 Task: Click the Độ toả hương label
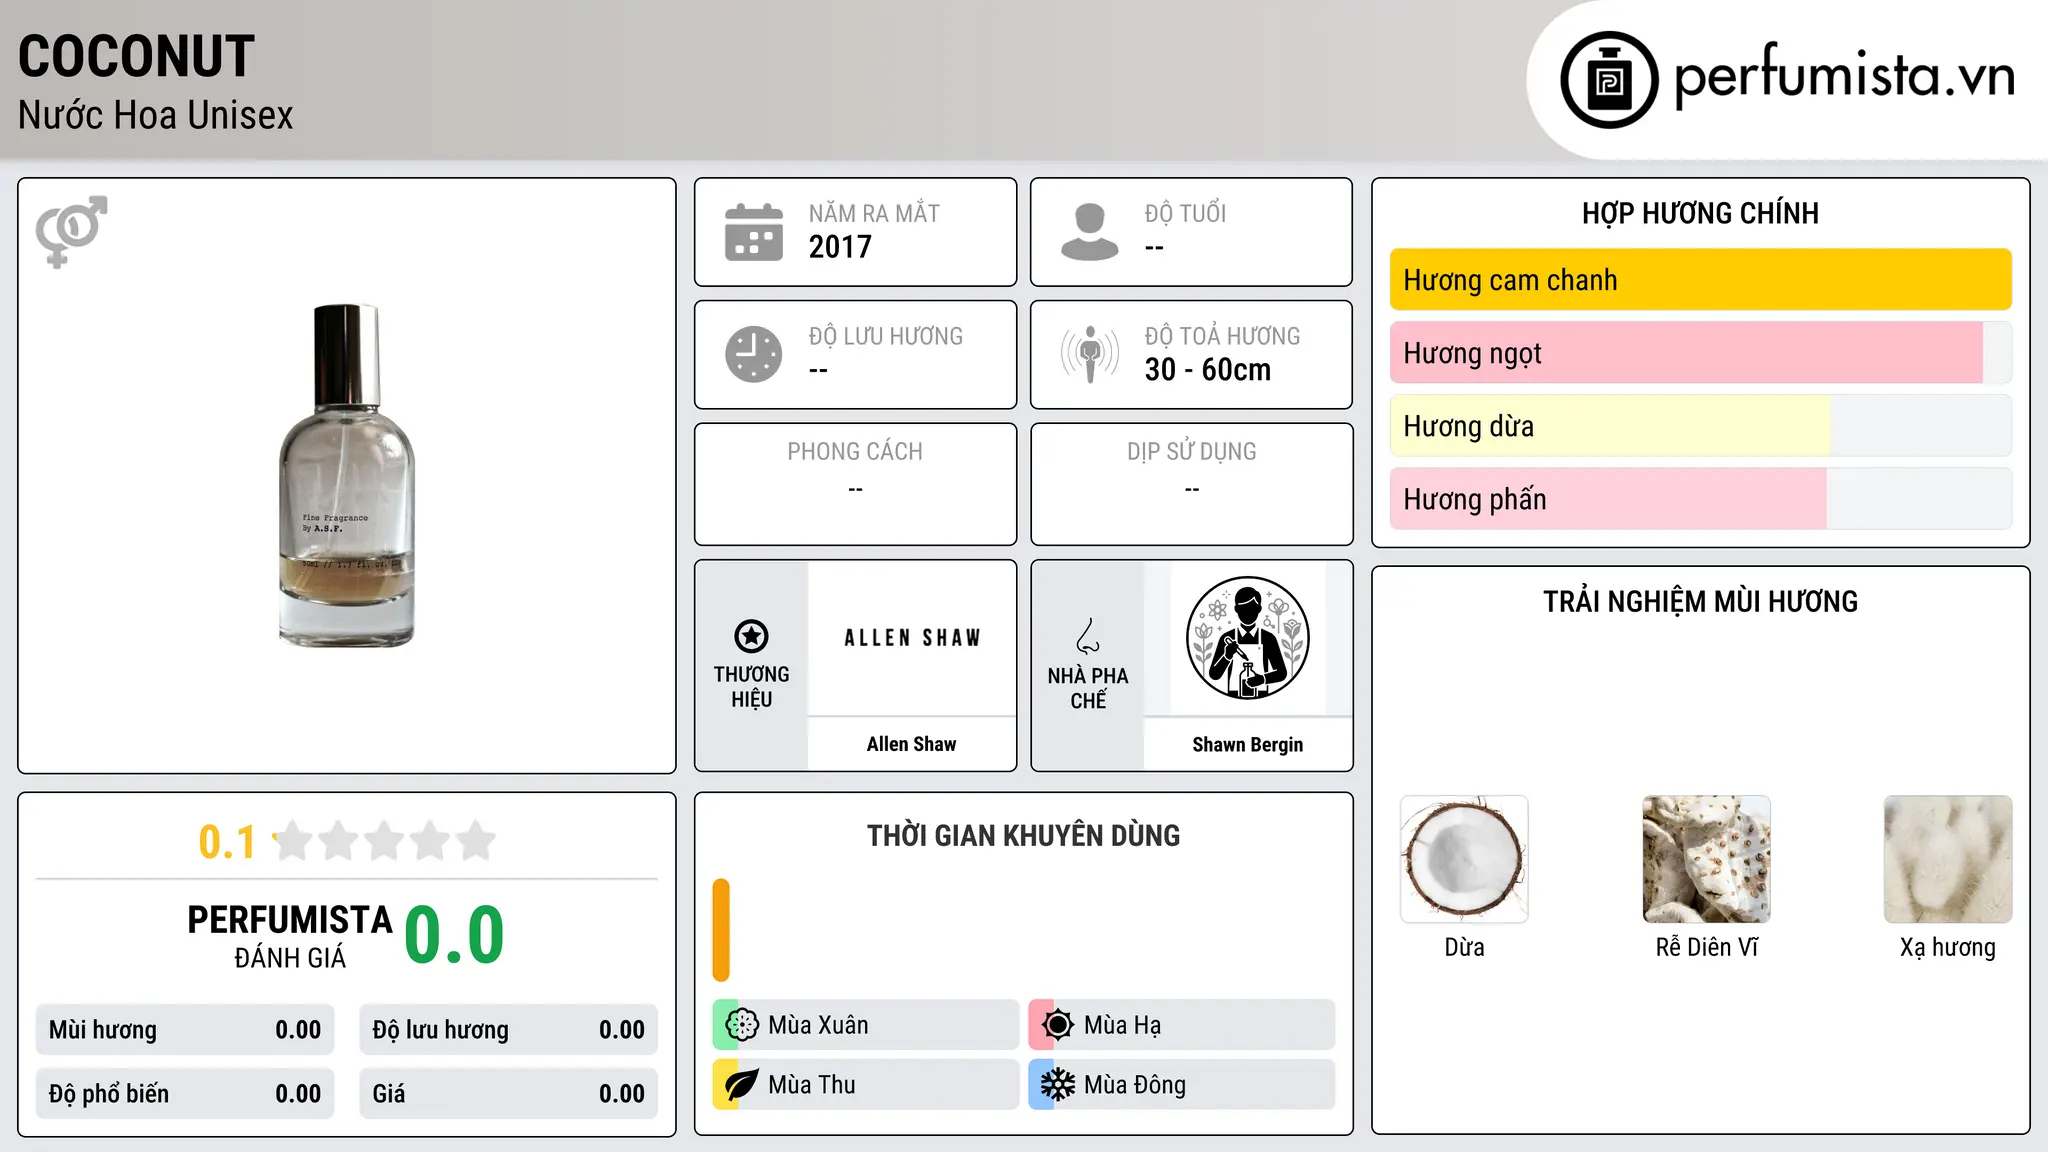tap(1222, 336)
